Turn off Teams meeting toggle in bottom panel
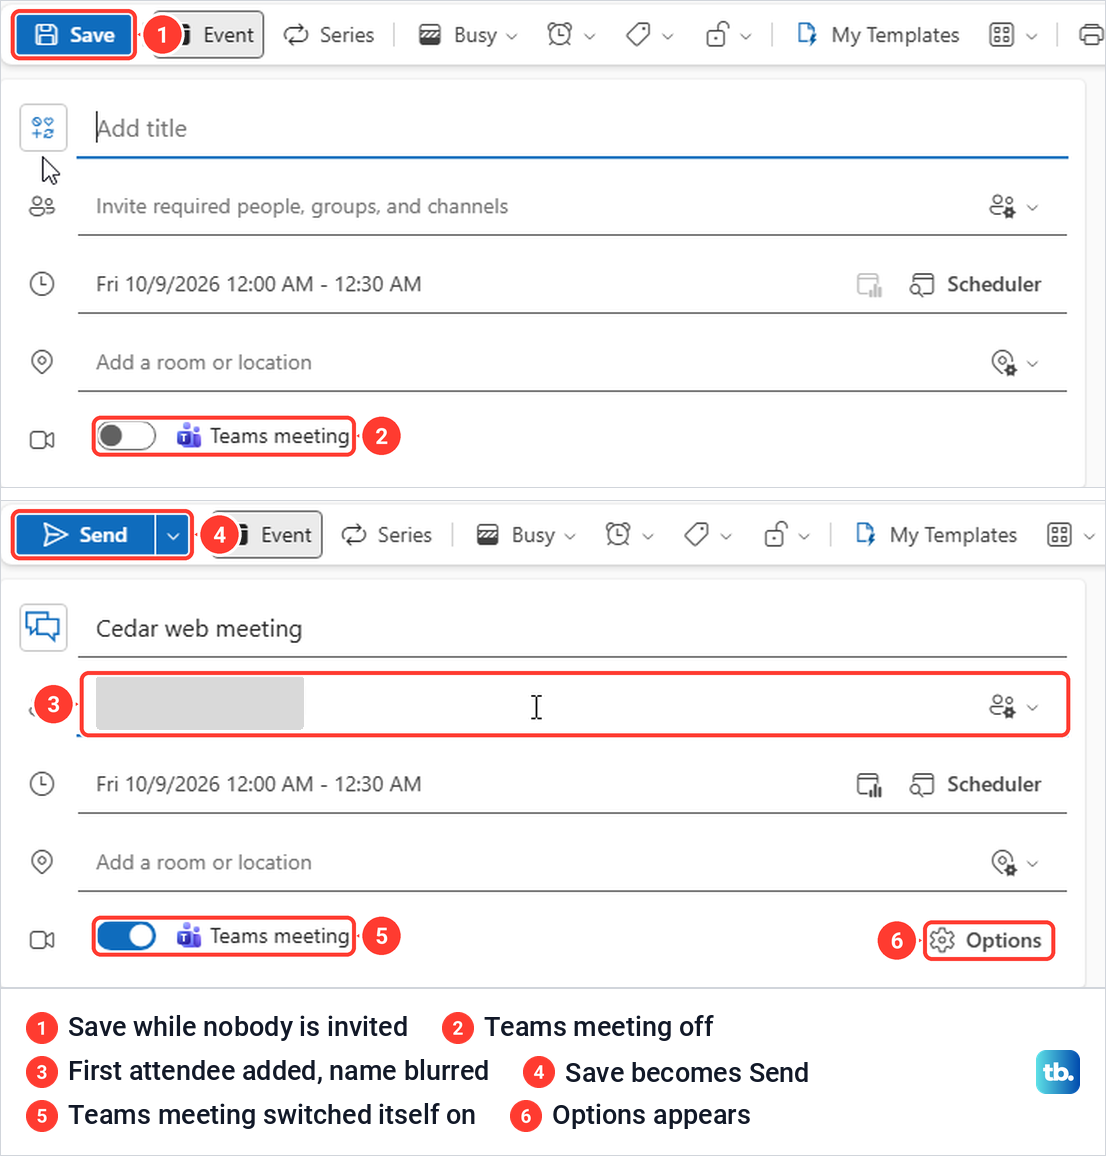Screen dimensions: 1106x1156 click(x=126, y=936)
